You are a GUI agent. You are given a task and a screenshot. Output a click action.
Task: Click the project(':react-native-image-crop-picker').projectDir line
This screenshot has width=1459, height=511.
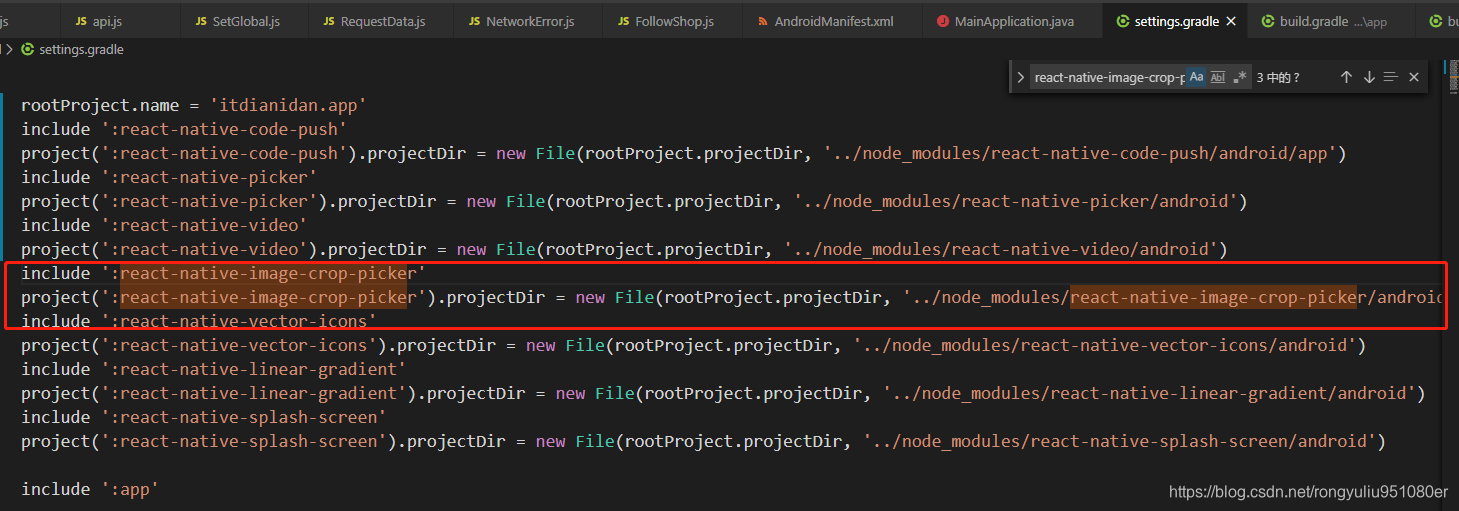tap(731, 297)
